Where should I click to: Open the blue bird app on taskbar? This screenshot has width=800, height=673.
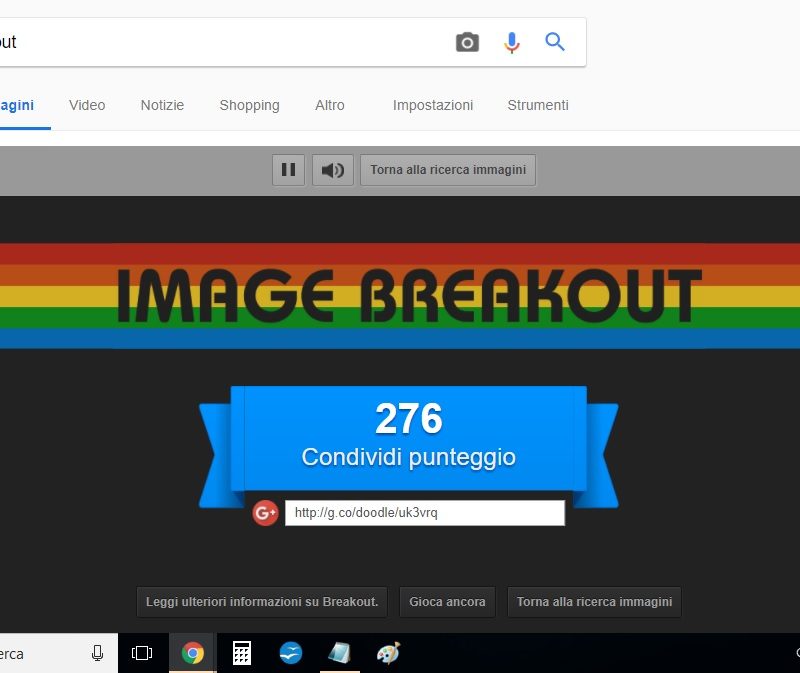tap(291, 653)
